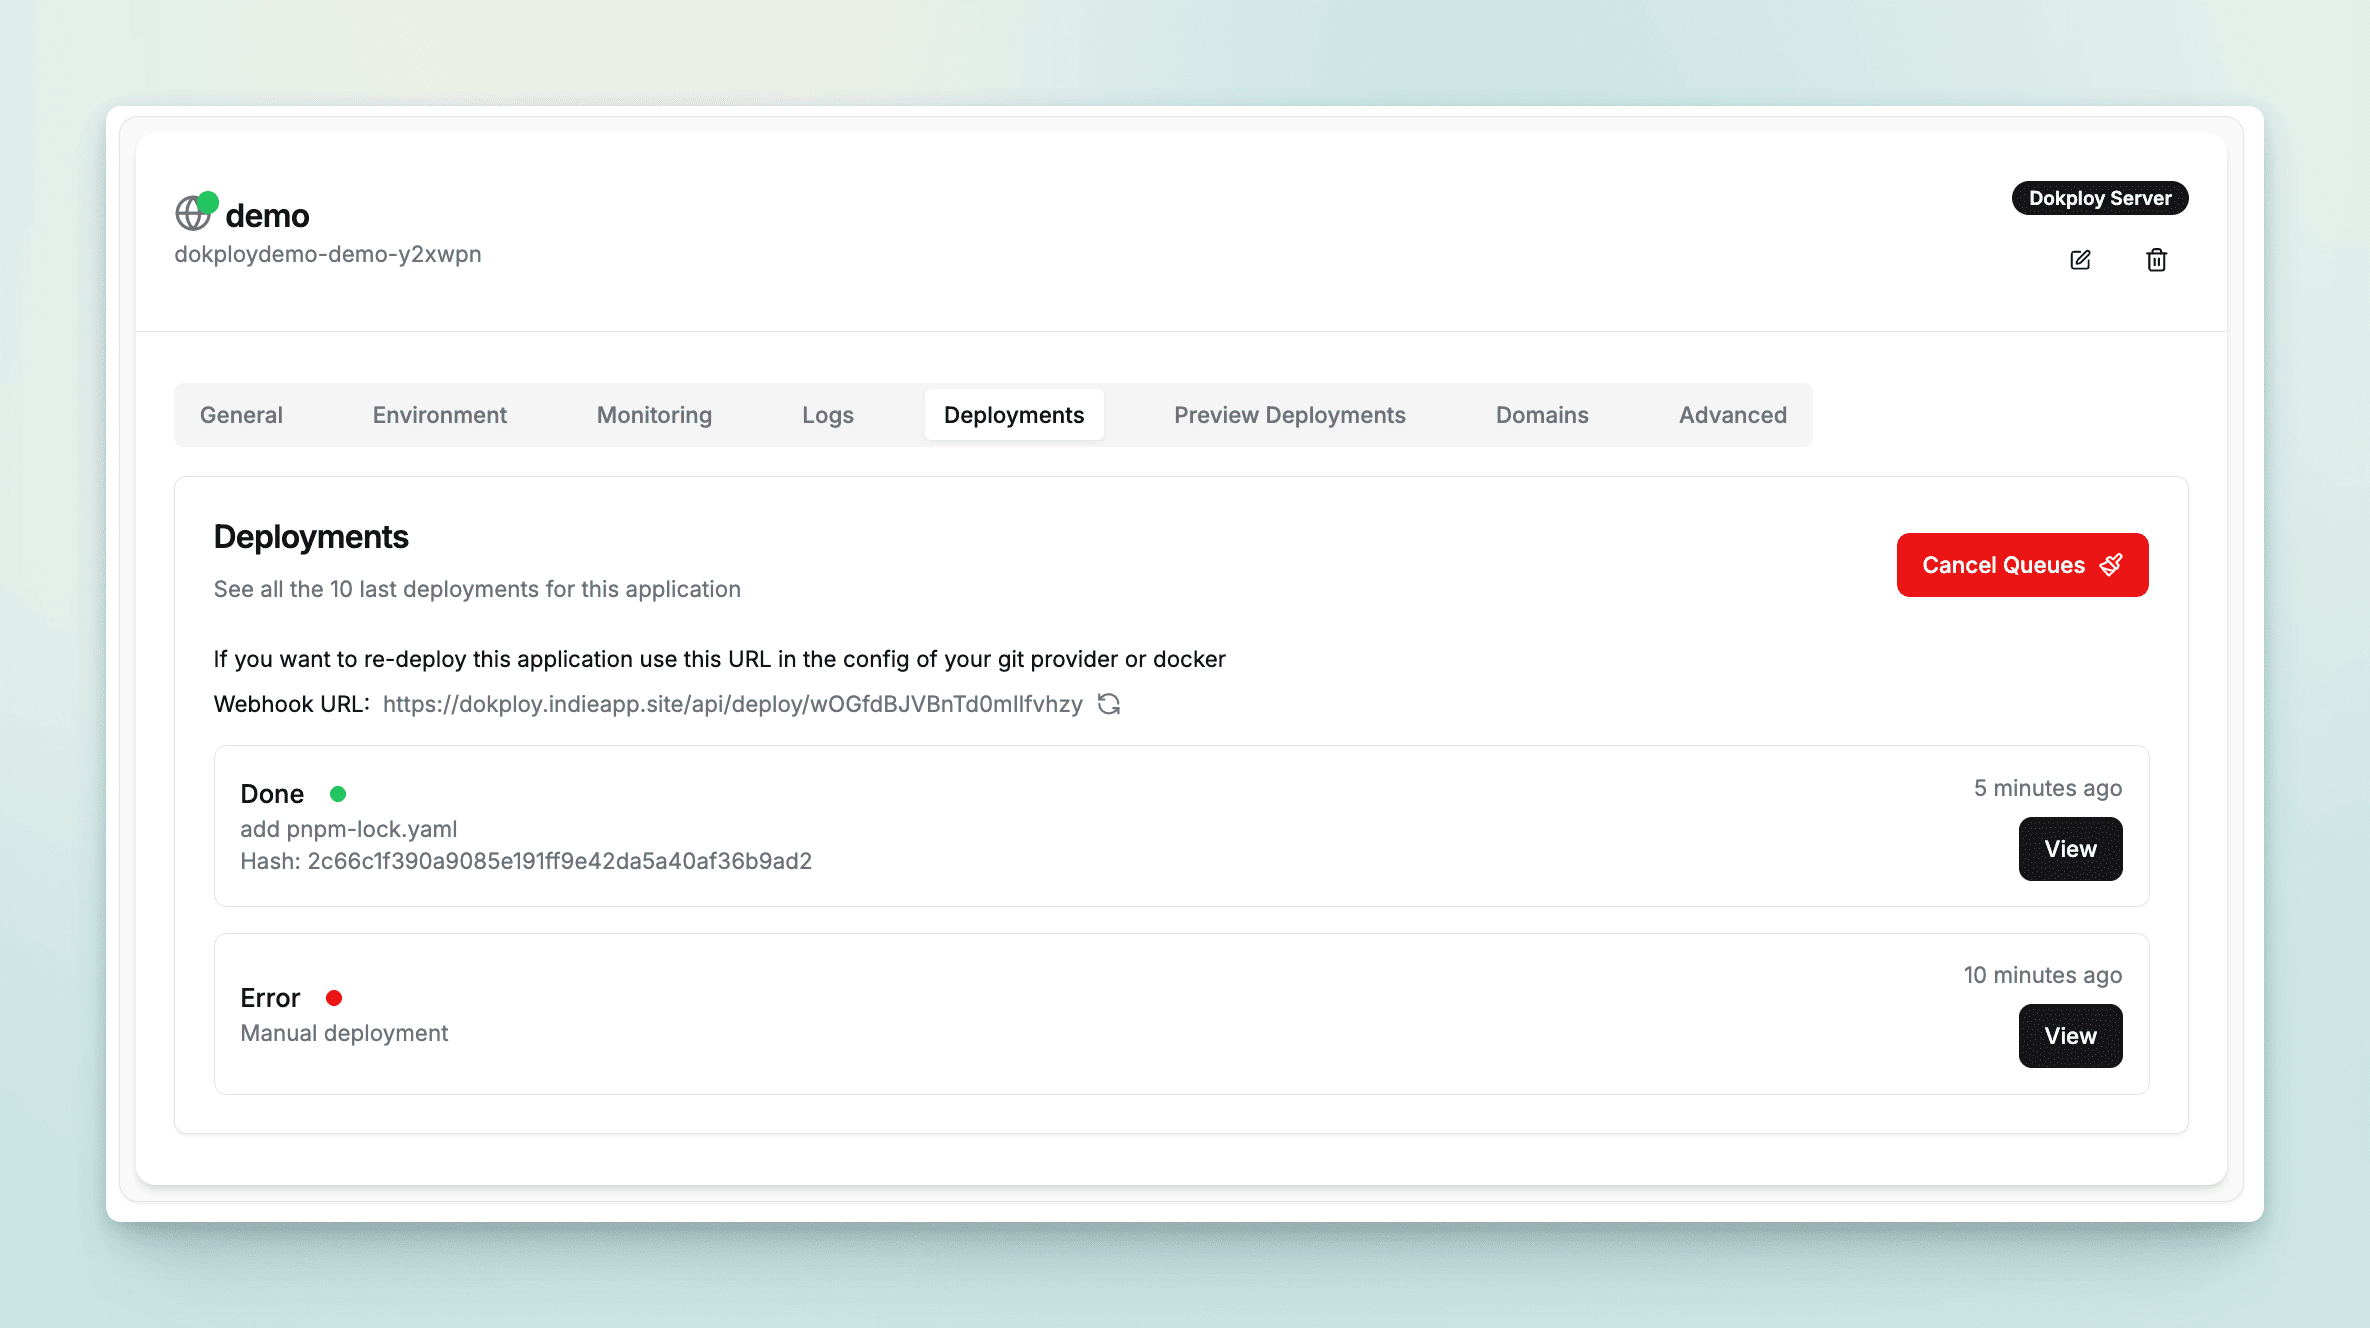Click the edit pencil icon
The image size is (2370, 1328).
click(2080, 260)
